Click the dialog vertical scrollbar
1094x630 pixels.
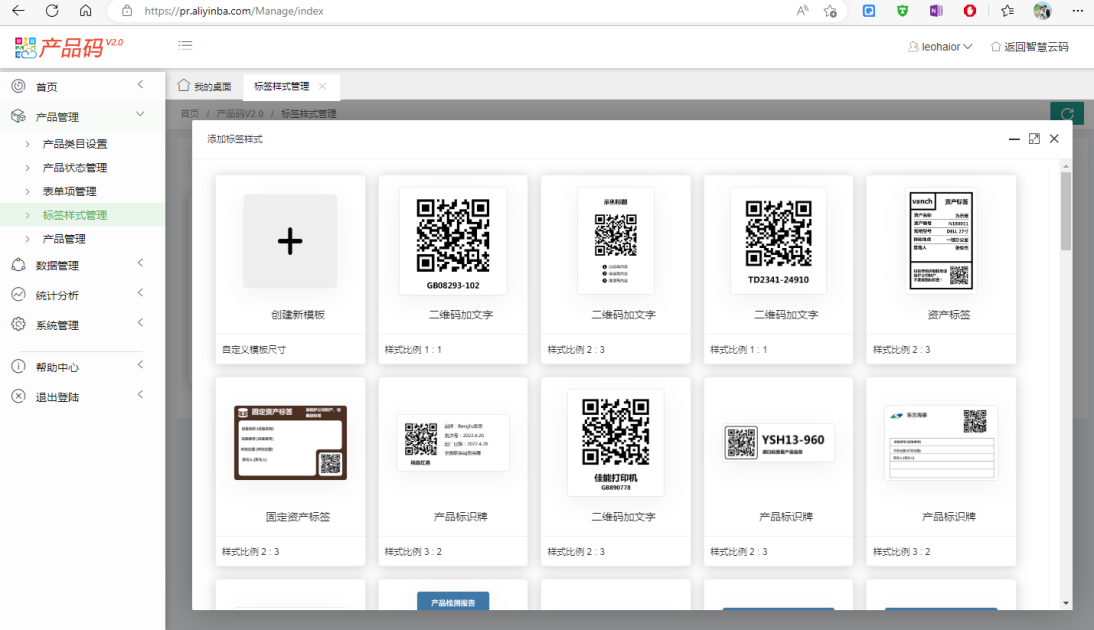coord(1066,211)
